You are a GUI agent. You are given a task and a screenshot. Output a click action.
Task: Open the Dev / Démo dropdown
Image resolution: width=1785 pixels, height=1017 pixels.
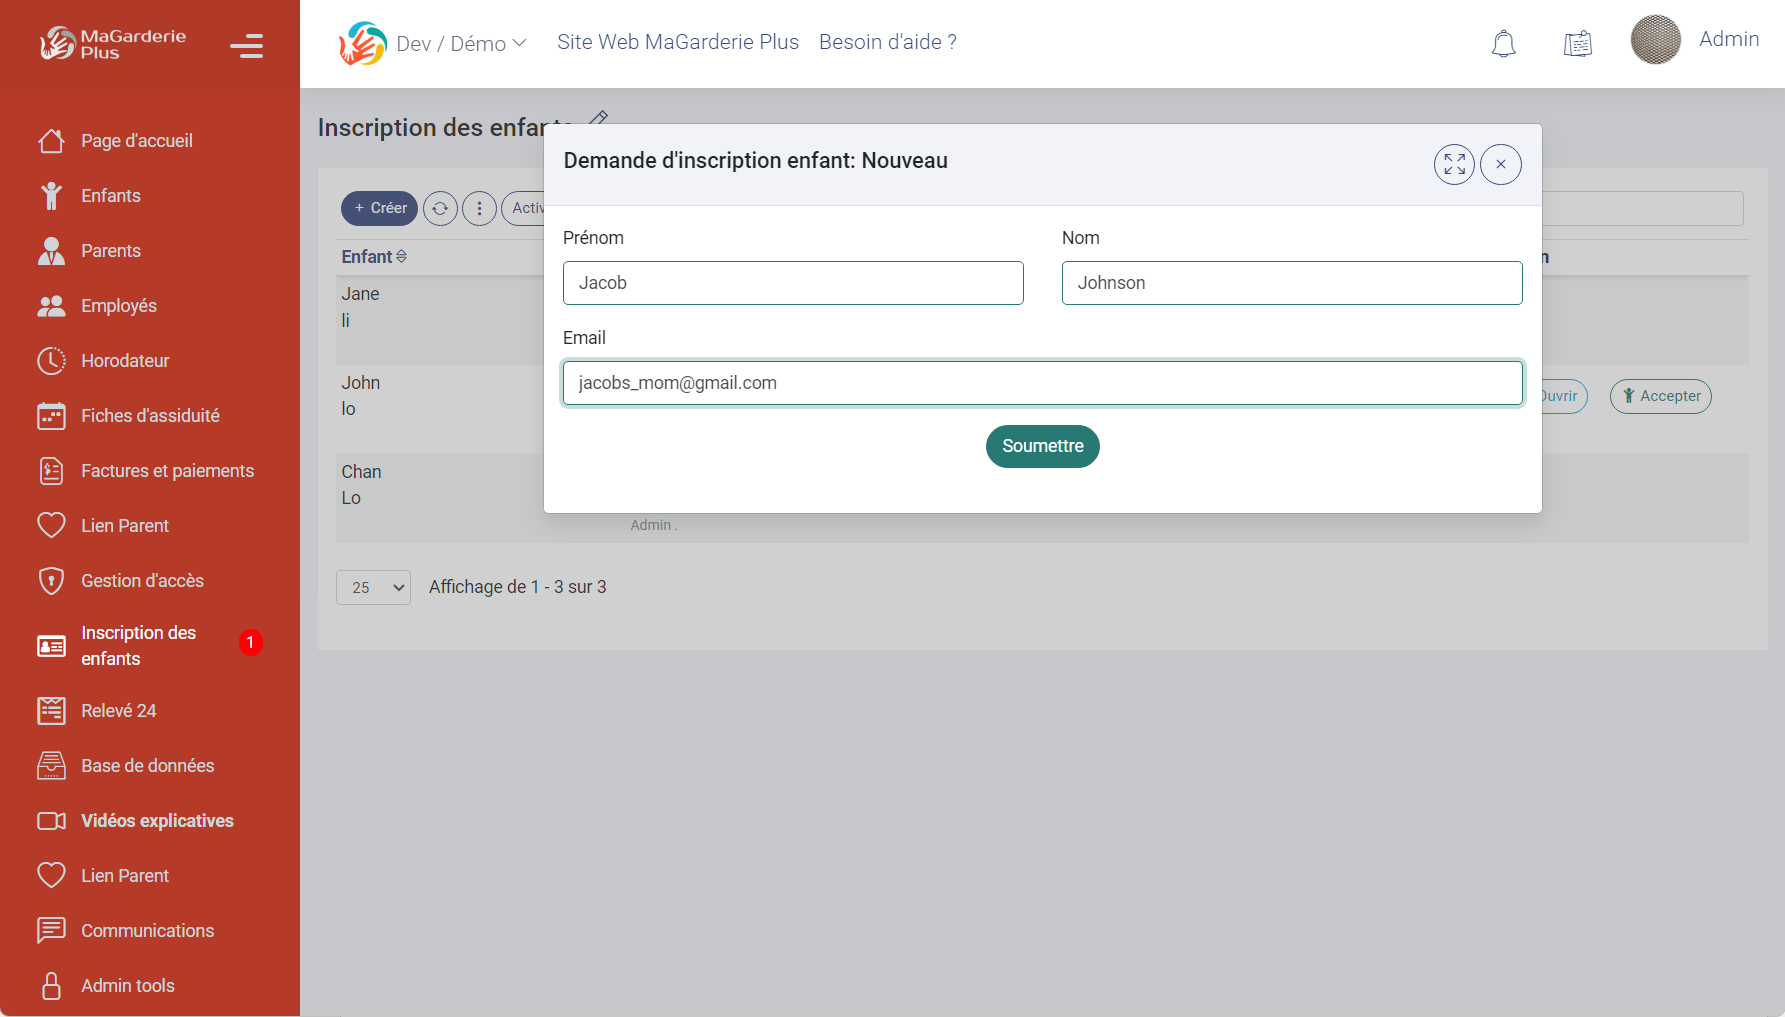(x=460, y=44)
